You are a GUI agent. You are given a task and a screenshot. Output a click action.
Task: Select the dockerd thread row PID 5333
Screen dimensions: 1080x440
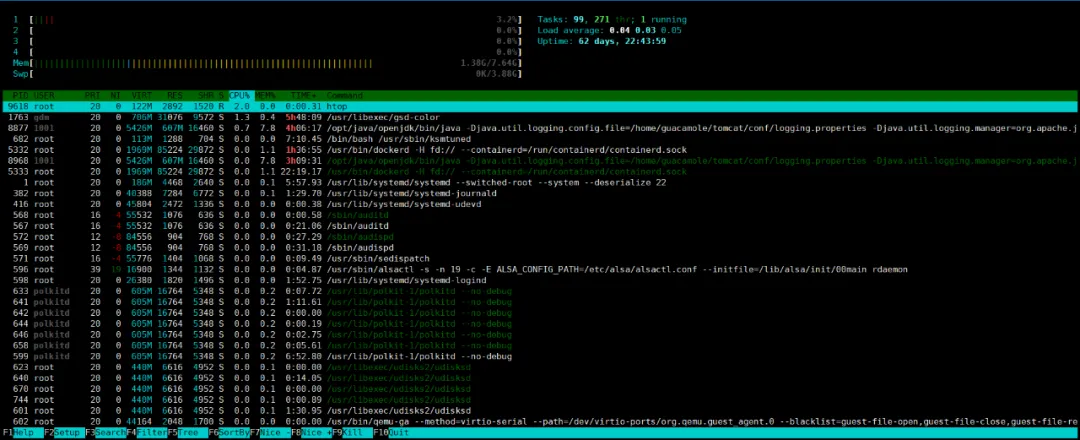540,171
